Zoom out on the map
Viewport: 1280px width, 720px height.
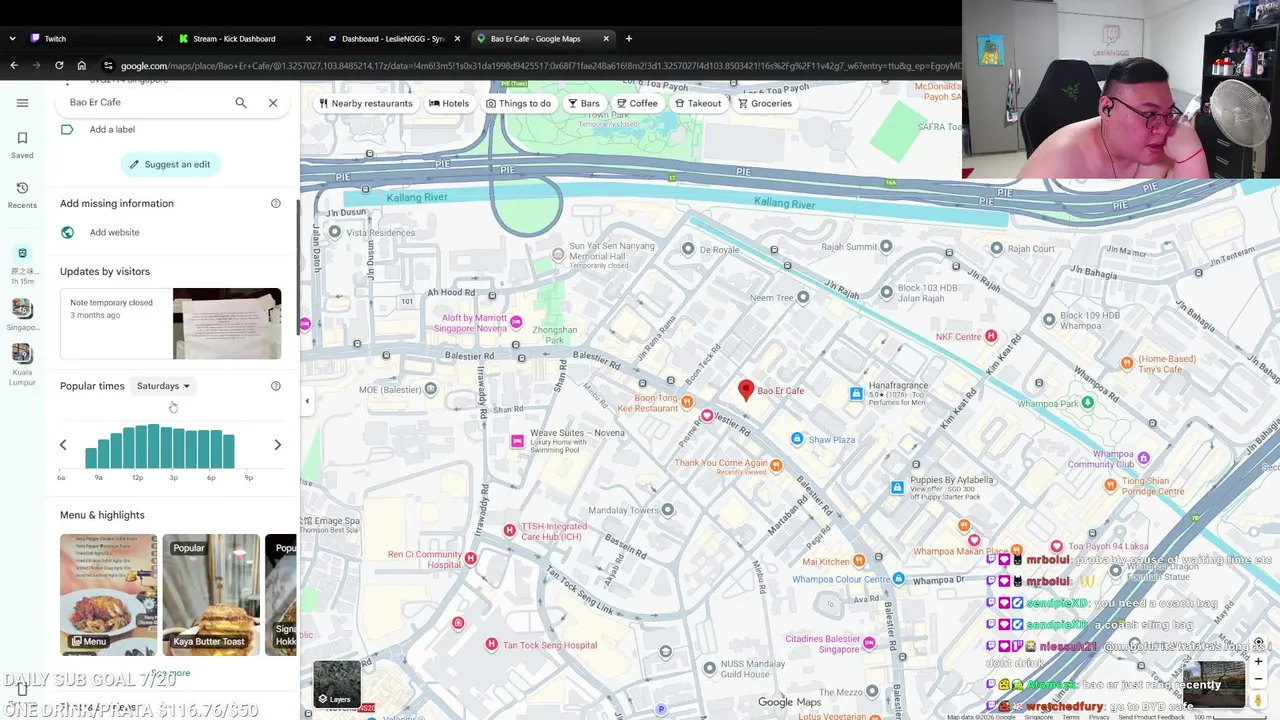click(1258, 679)
